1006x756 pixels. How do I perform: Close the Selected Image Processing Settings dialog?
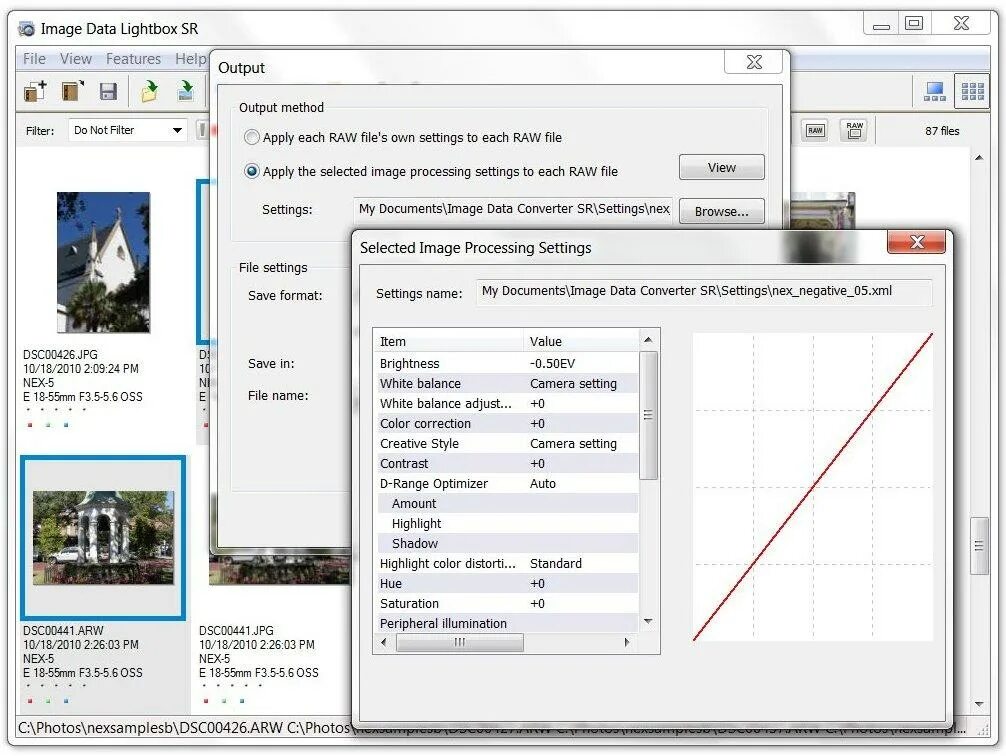pos(916,242)
